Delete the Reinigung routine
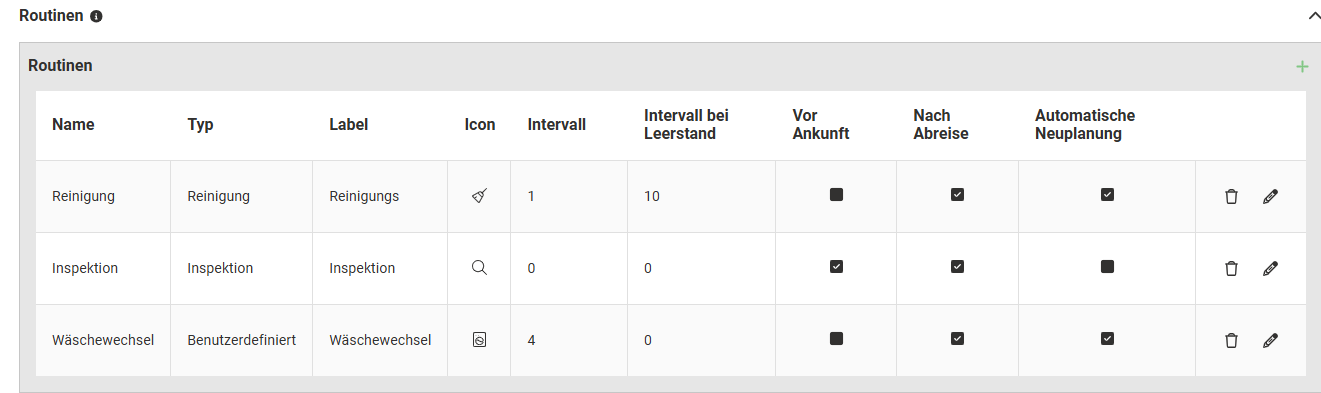This screenshot has height=393, width=1321. pyautogui.click(x=1231, y=197)
